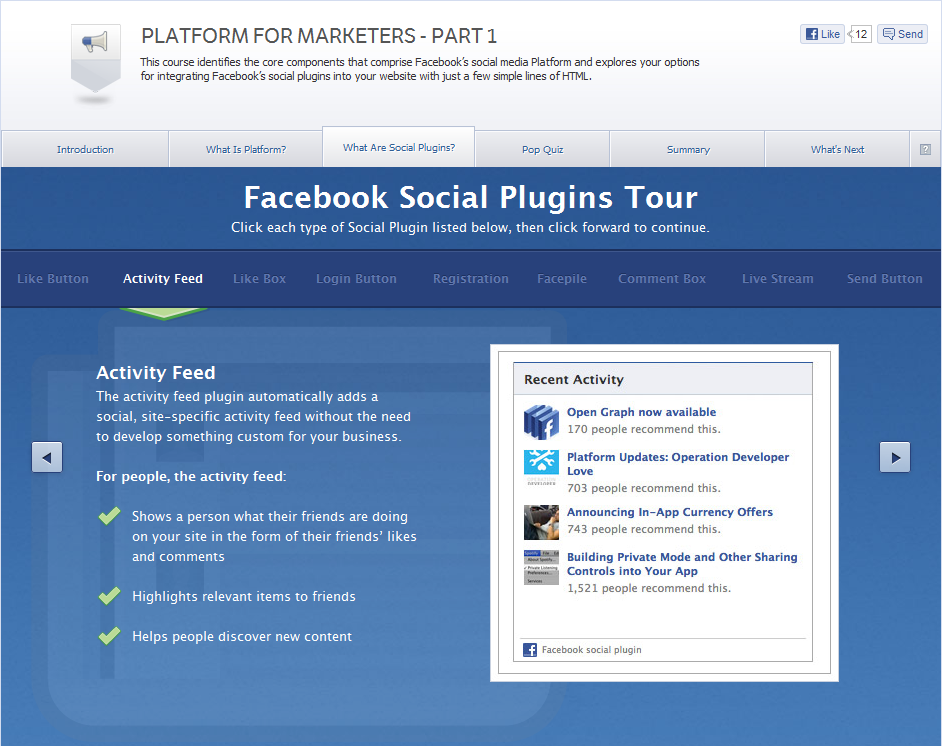Click the Facebook Like button

point(822,34)
